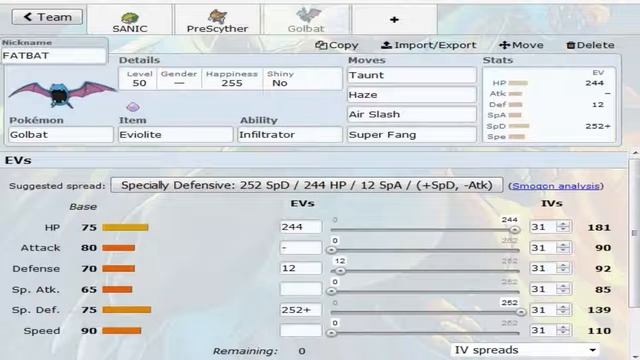This screenshot has width=640, height=360.
Task: Edit the Item field containing Eviolite
Action: (176, 135)
